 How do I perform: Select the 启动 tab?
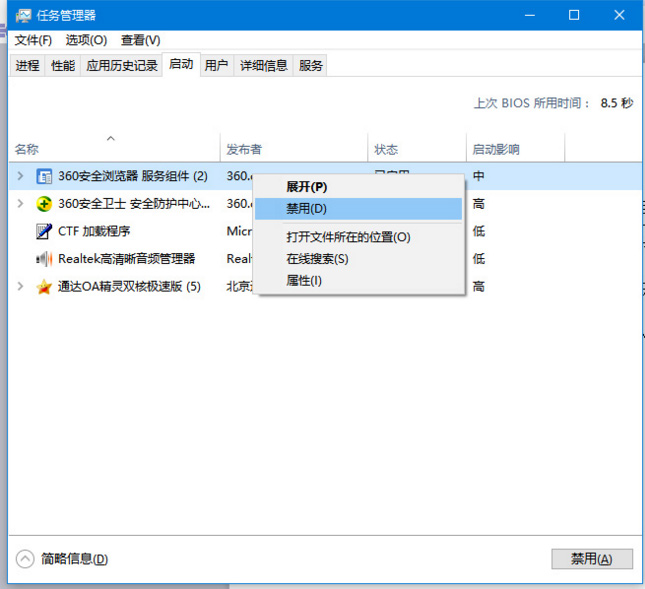[x=181, y=64]
